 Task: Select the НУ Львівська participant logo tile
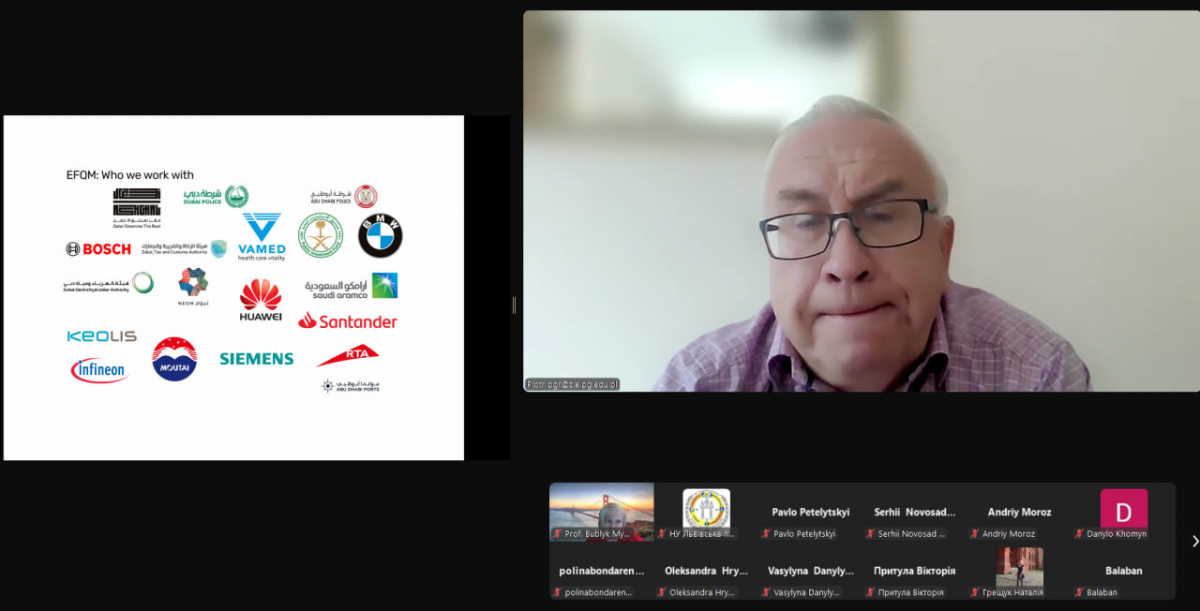(706, 509)
